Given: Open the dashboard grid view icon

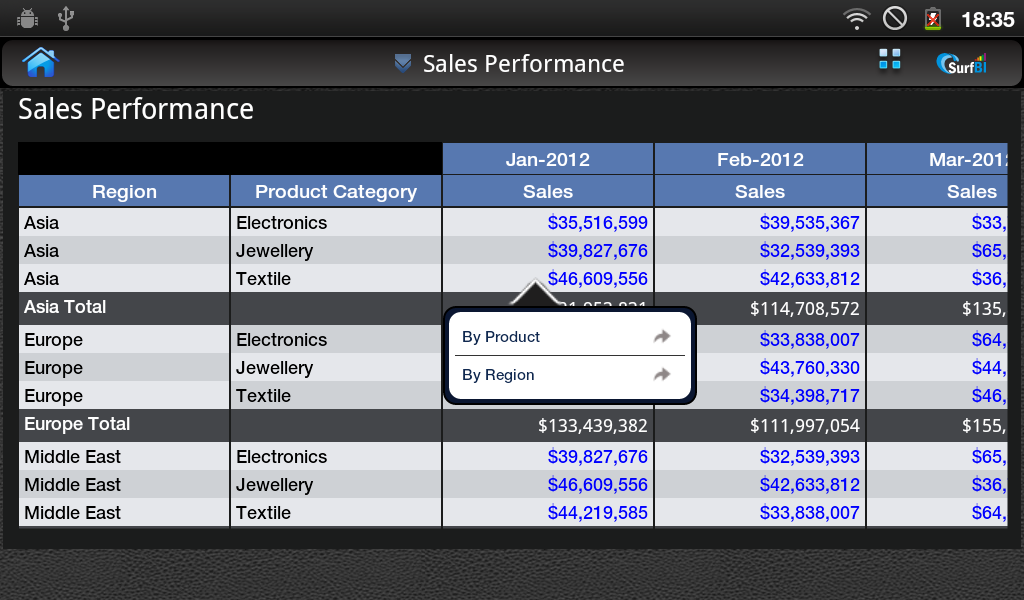Looking at the screenshot, I should pyautogui.click(x=889, y=59).
